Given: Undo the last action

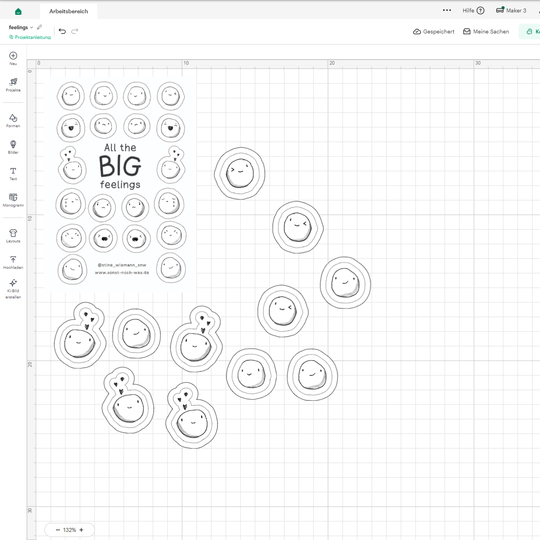Looking at the screenshot, I should pyautogui.click(x=62, y=31).
